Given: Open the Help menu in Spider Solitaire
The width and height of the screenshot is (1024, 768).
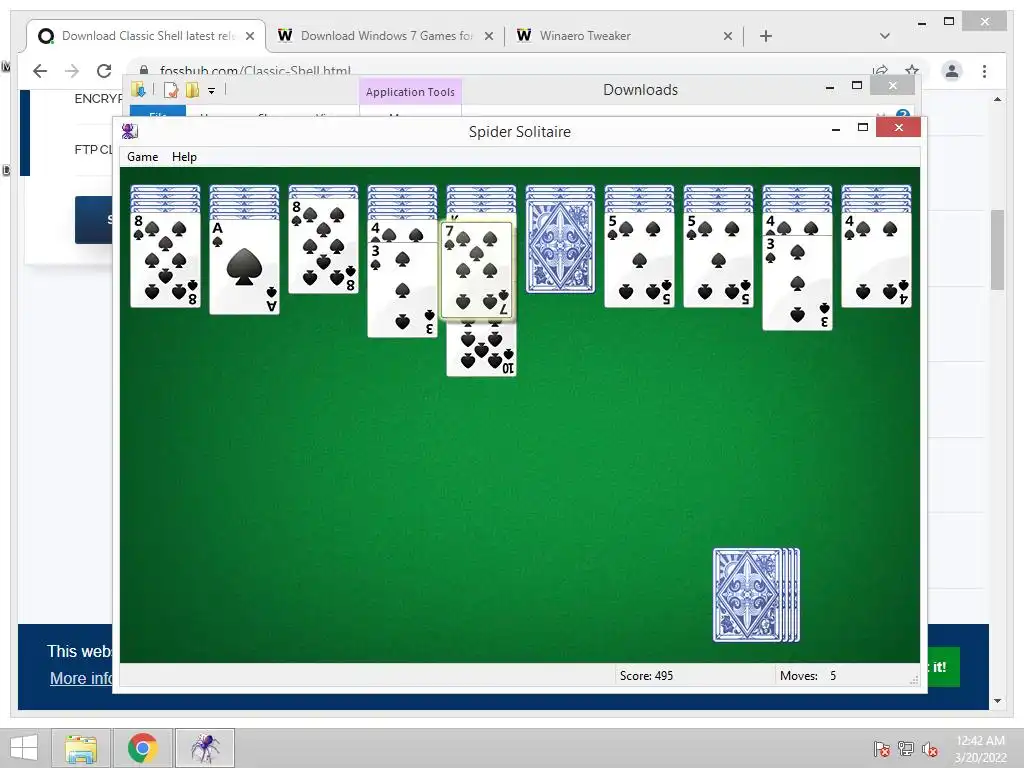Looking at the screenshot, I should [x=184, y=157].
